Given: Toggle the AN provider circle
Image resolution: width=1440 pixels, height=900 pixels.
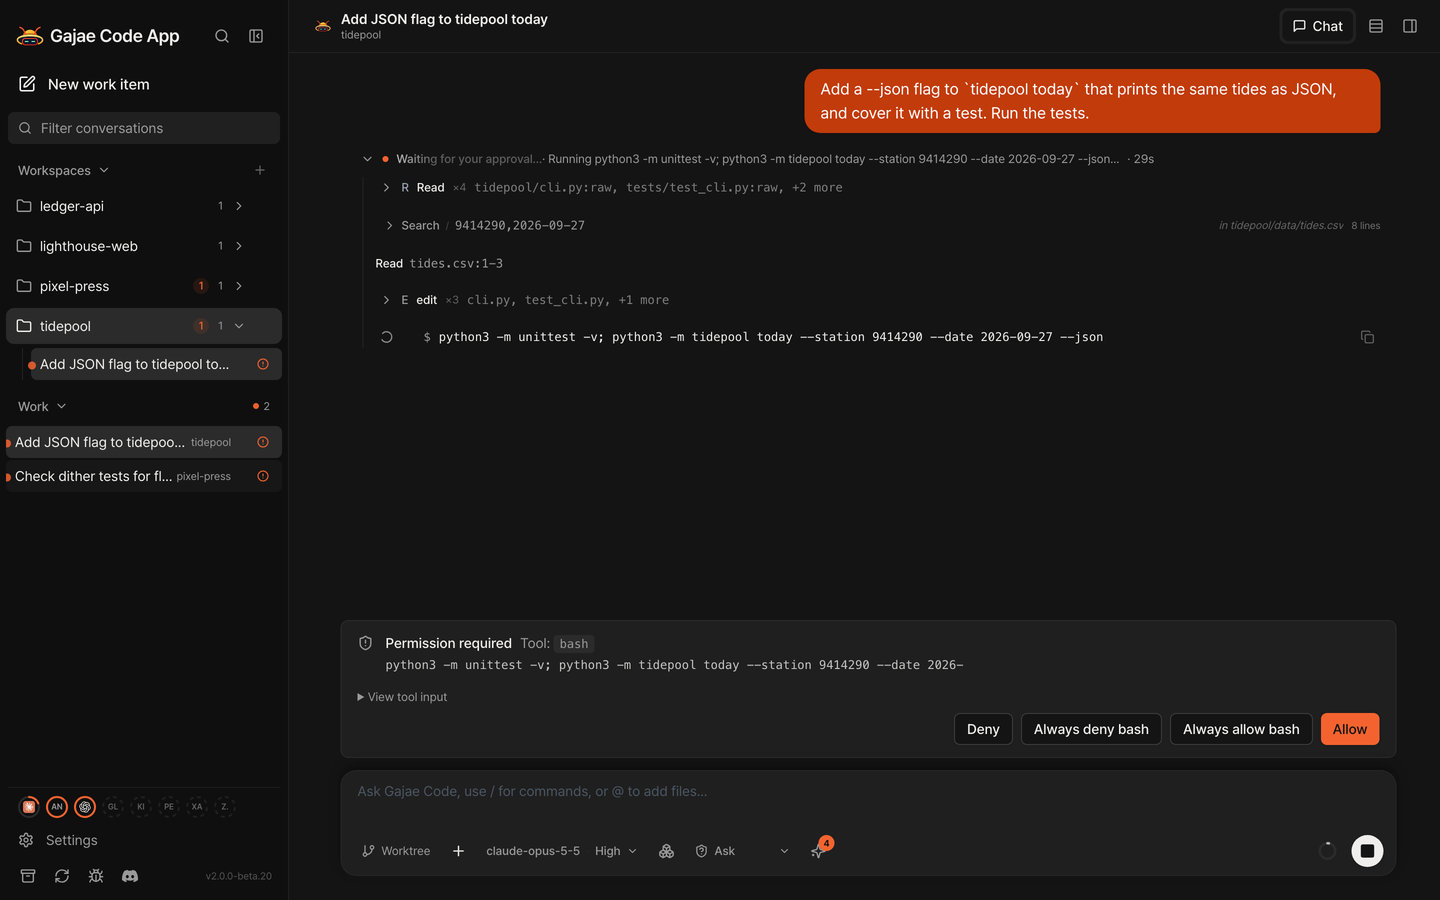Looking at the screenshot, I should (x=57, y=806).
